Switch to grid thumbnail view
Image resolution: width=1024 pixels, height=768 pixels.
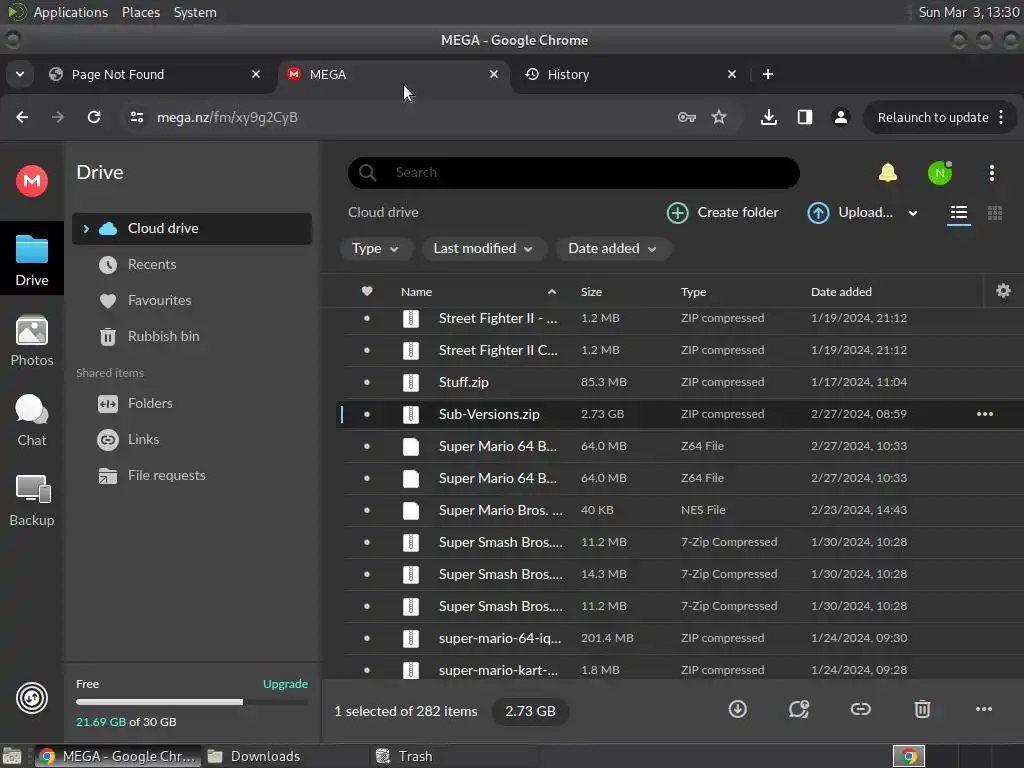coord(995,213)
